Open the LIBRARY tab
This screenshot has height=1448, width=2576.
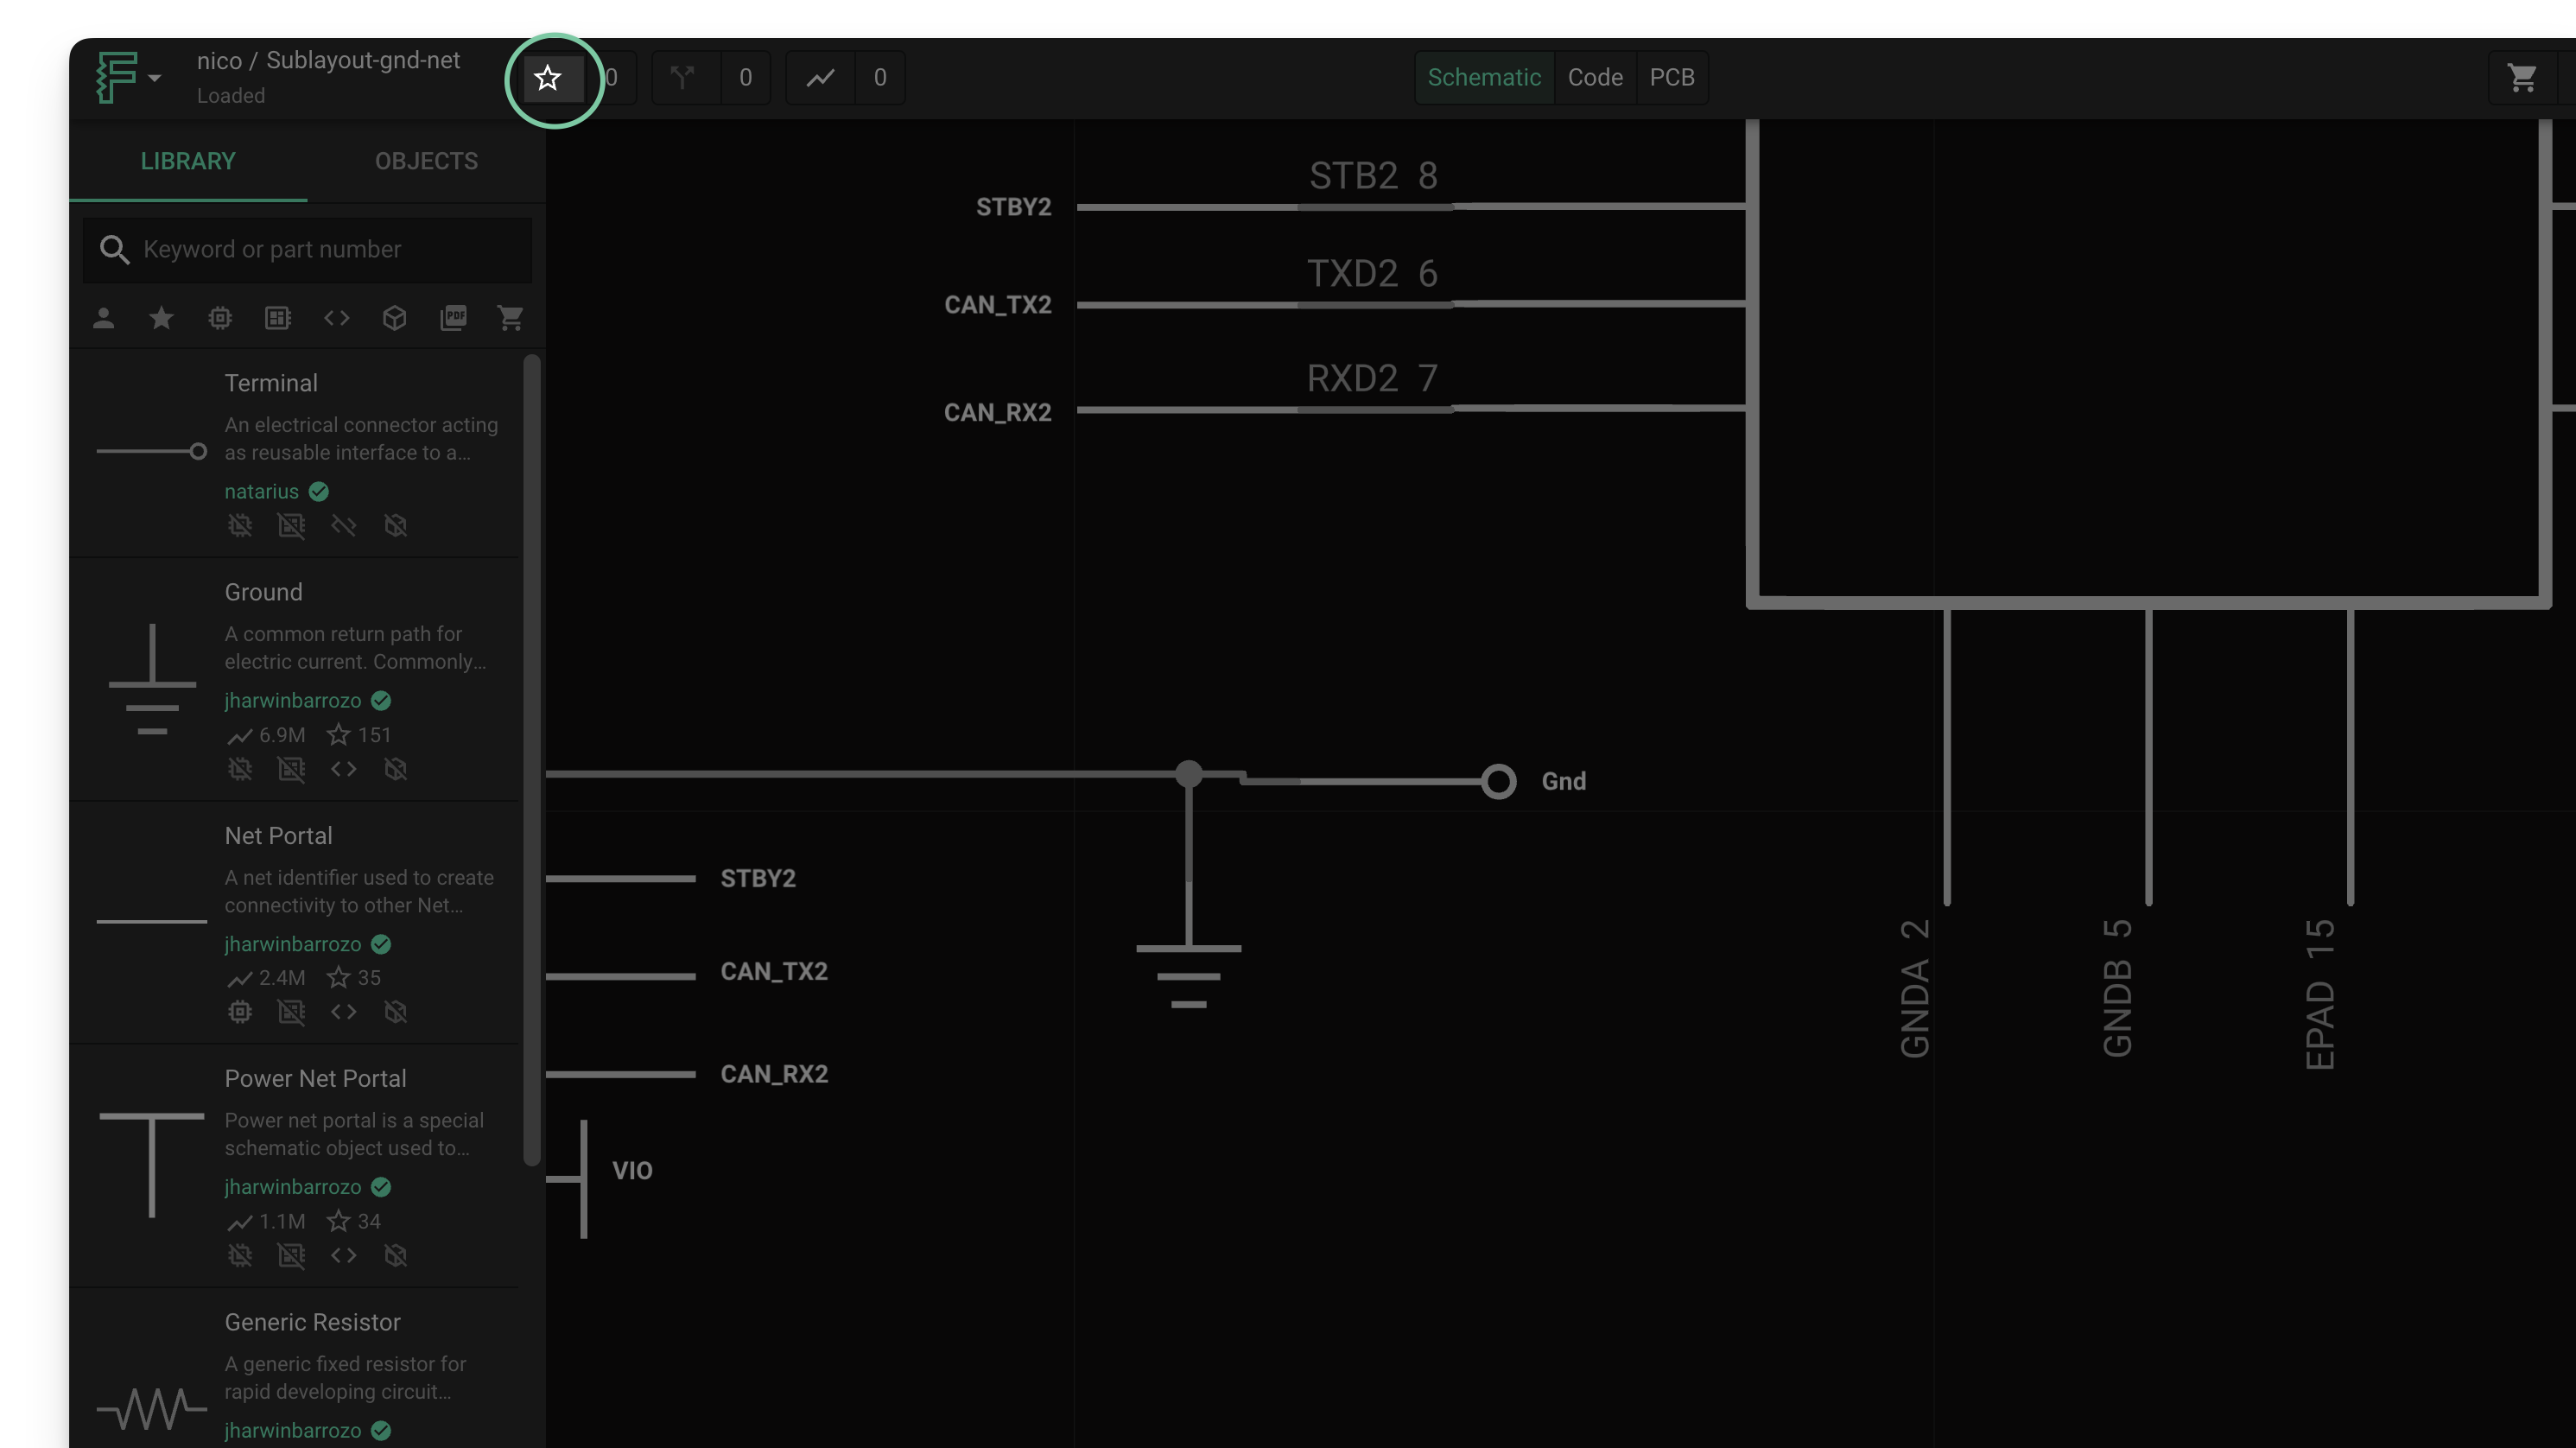pos(188,161)
